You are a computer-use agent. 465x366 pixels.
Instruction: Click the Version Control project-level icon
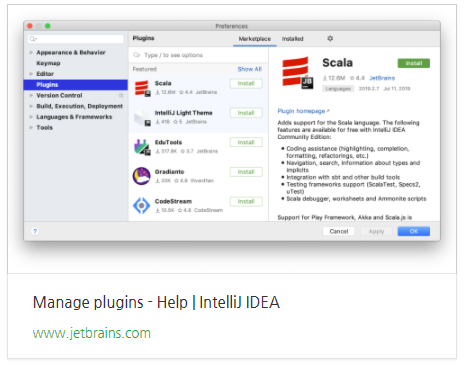coord(121,95)
